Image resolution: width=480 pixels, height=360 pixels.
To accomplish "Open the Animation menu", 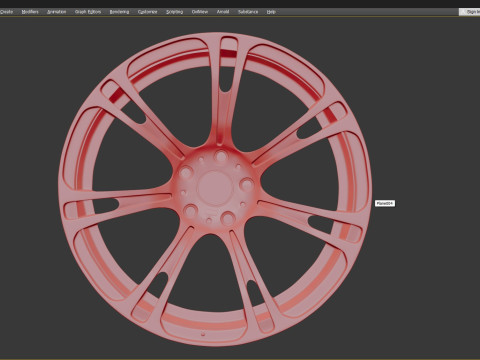I will click(x=56, y=12).
